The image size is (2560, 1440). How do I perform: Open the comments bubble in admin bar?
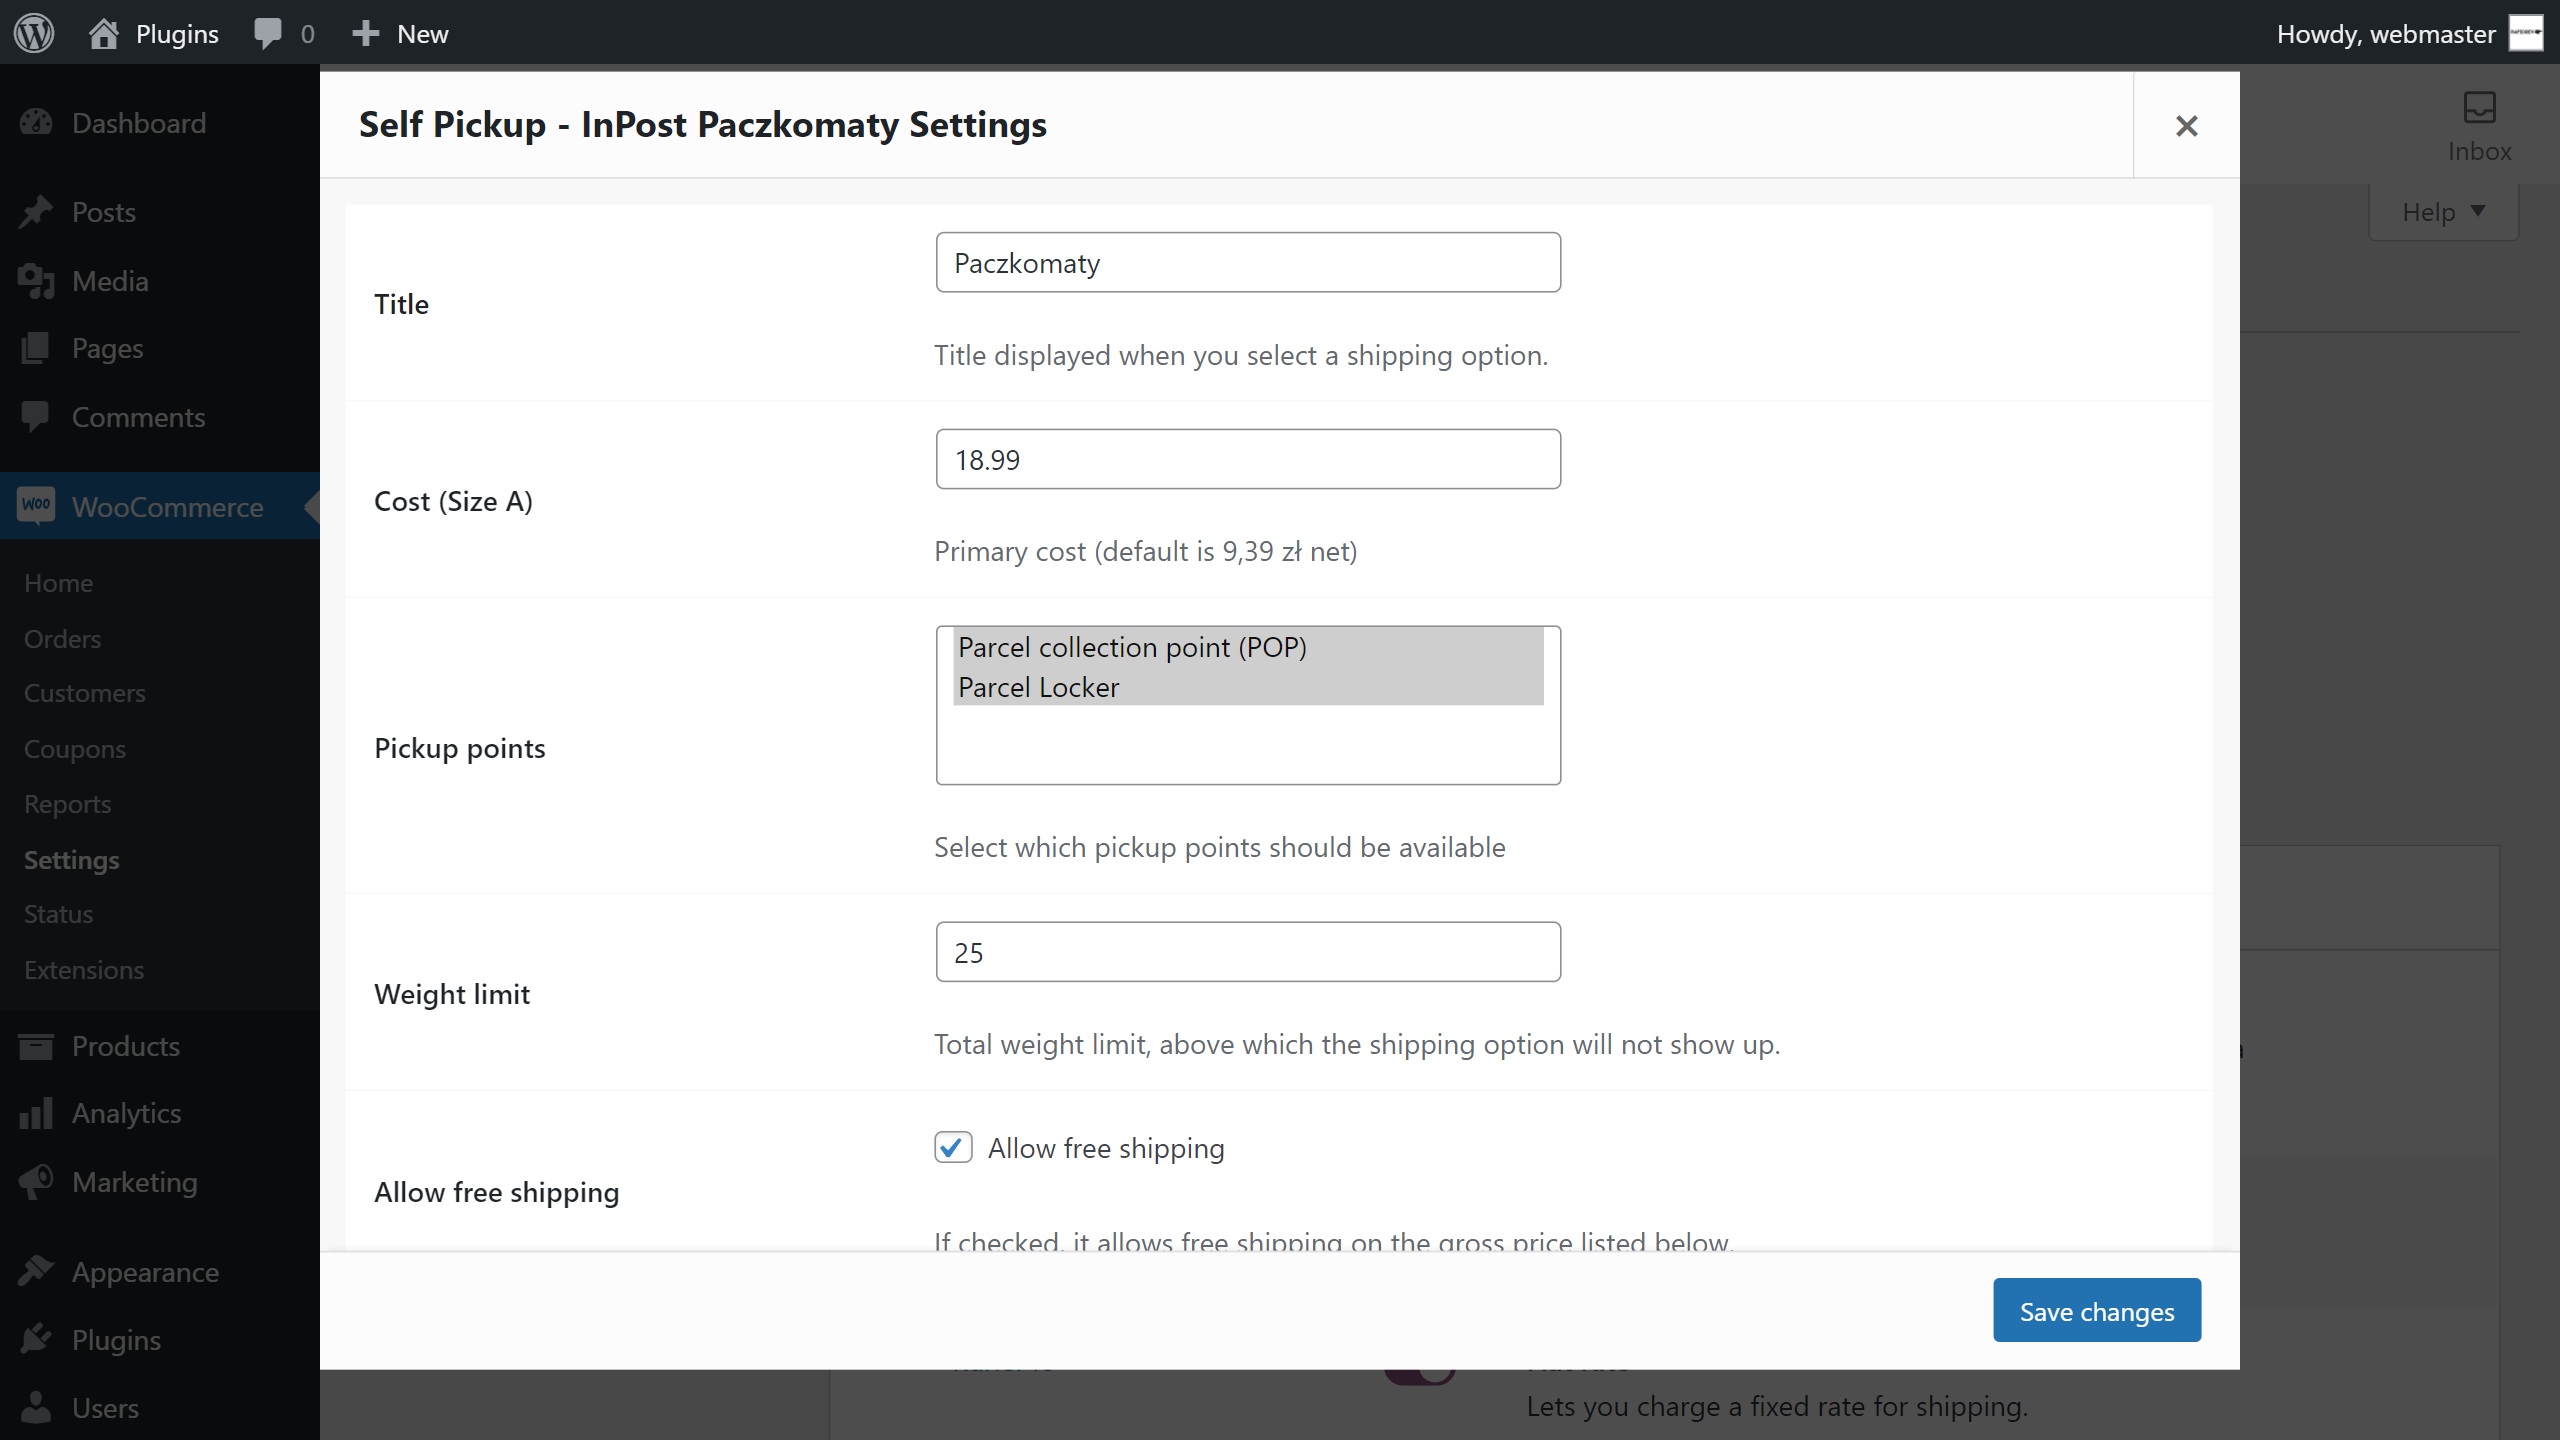click(268, 33)
